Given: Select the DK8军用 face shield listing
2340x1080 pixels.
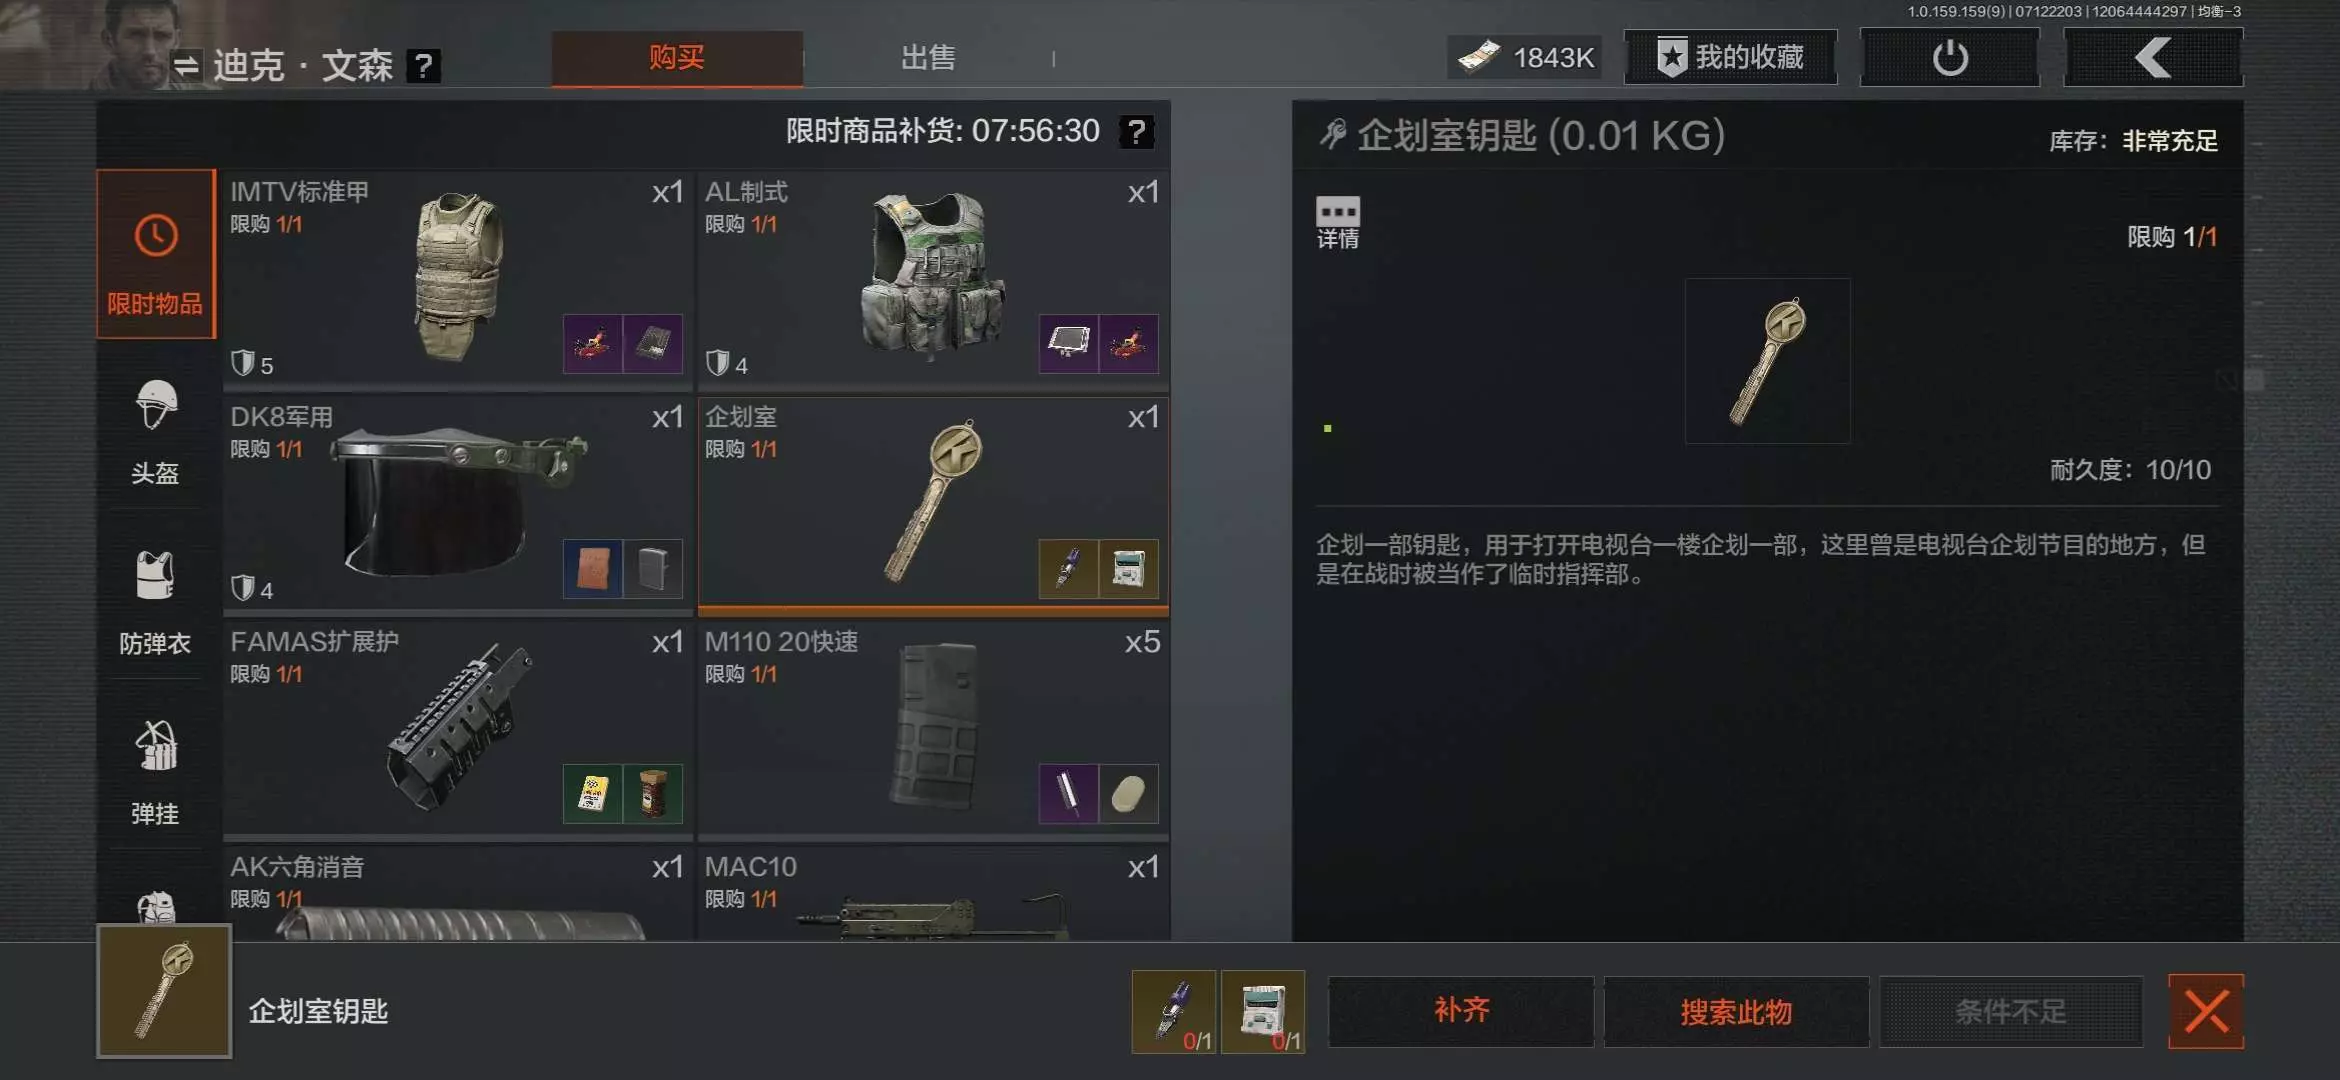Looking at the screenshot, I should (458, 503).
